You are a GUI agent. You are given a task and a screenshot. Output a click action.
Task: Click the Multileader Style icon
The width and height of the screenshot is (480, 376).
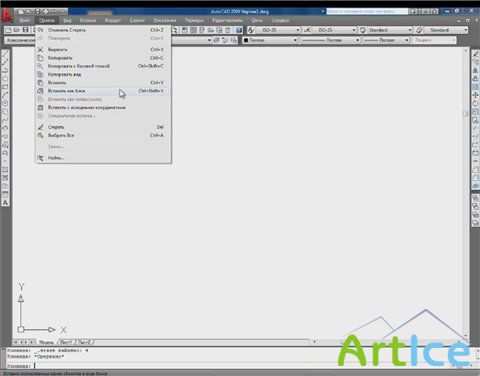click(x=419, y=30)
